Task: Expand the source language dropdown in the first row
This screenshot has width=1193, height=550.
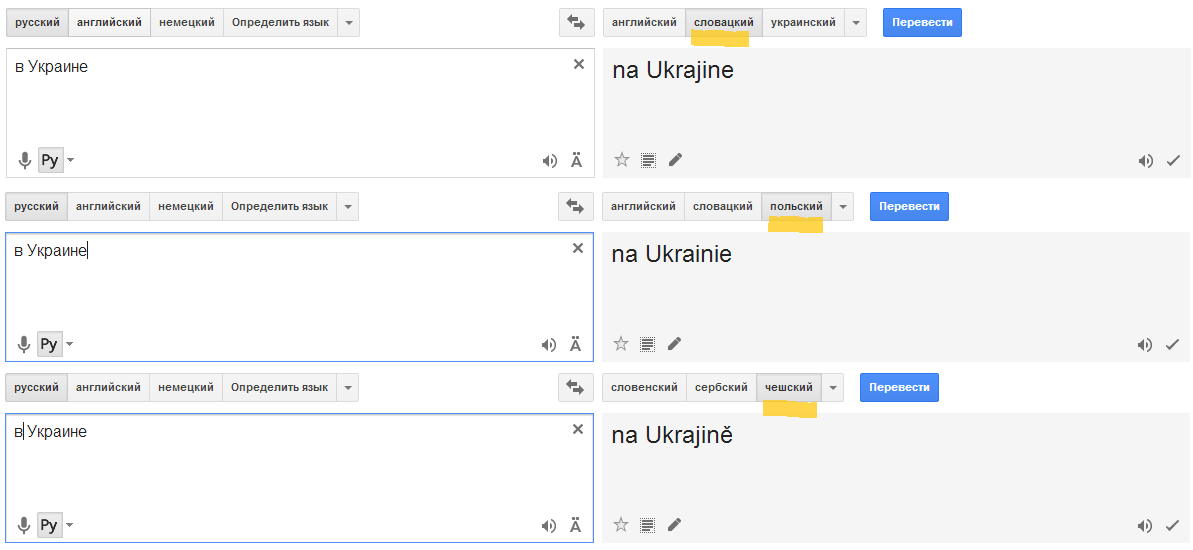Action: click(x=349, y=22)
